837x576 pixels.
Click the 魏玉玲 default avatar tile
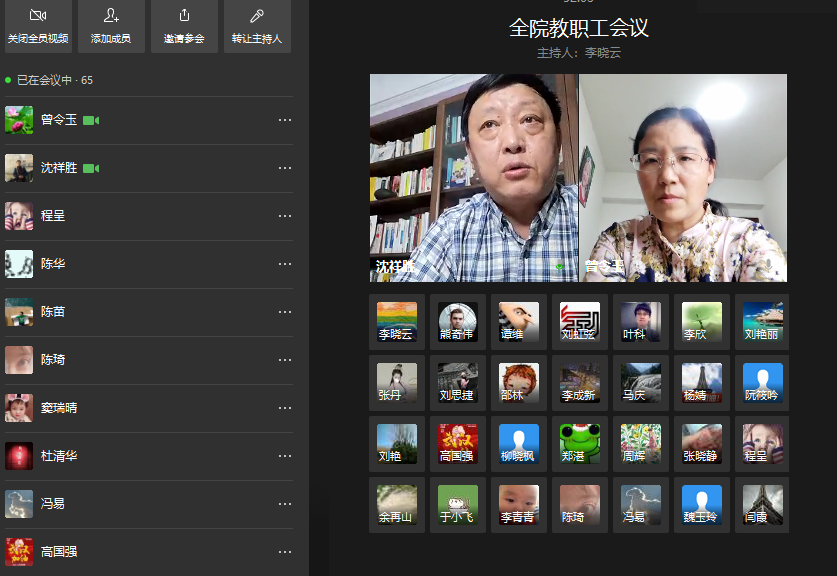(x=702, y=505)
